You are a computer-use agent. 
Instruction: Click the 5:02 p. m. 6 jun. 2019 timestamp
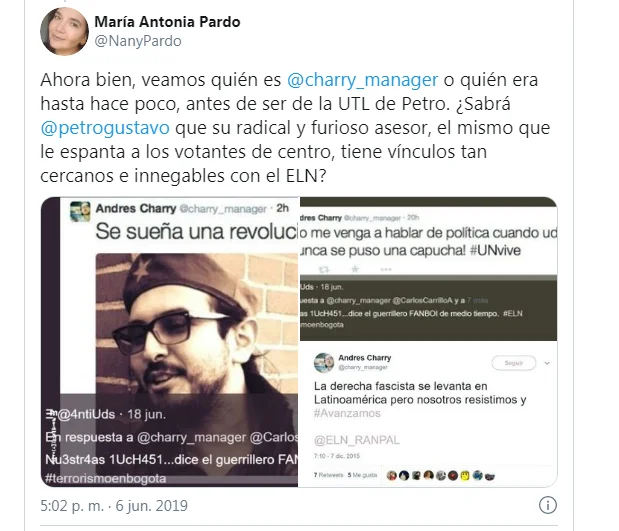(114, 506)
